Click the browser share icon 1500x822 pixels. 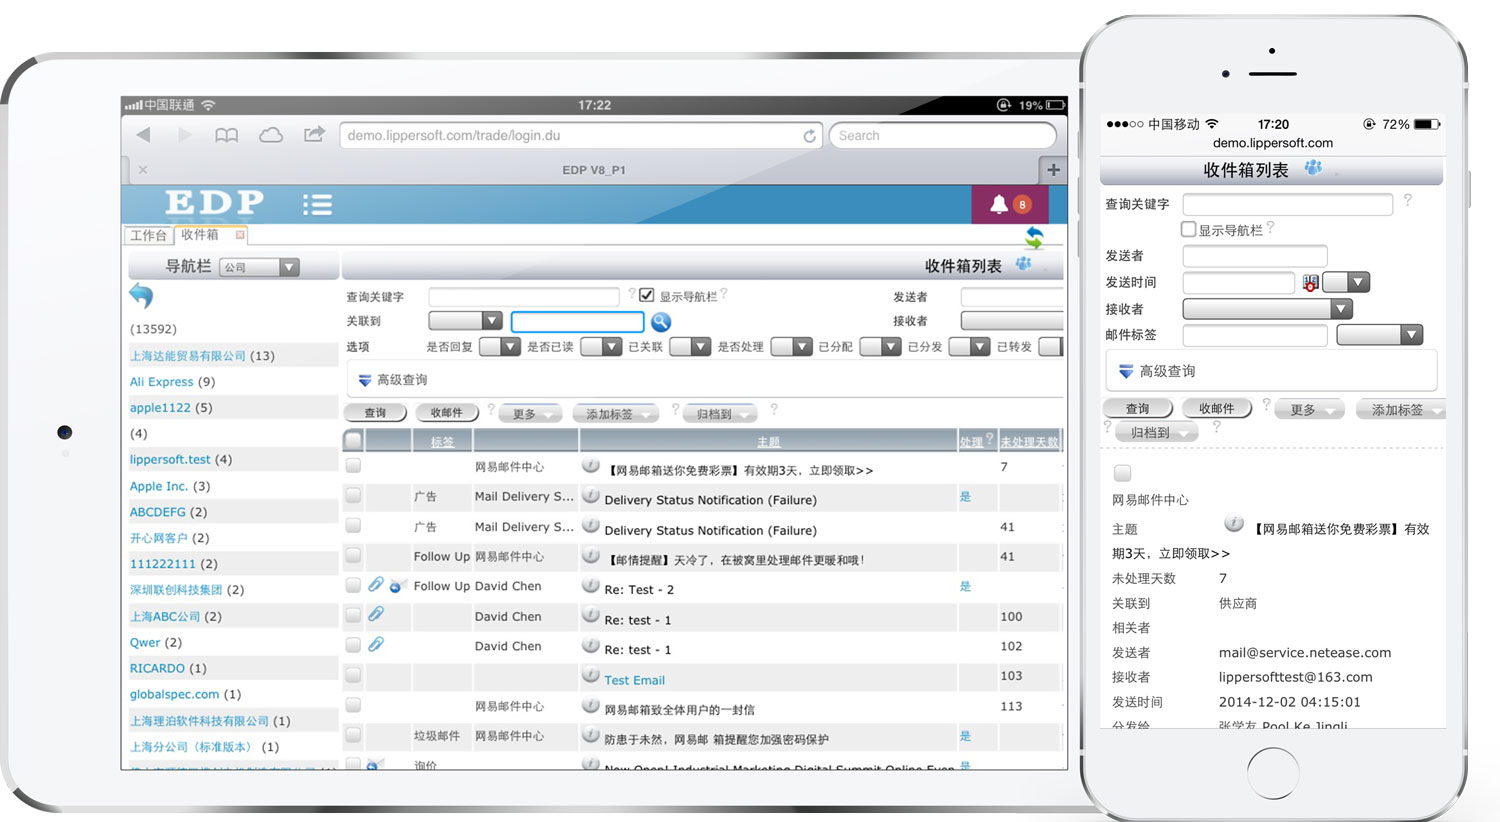tap(314, 135)
